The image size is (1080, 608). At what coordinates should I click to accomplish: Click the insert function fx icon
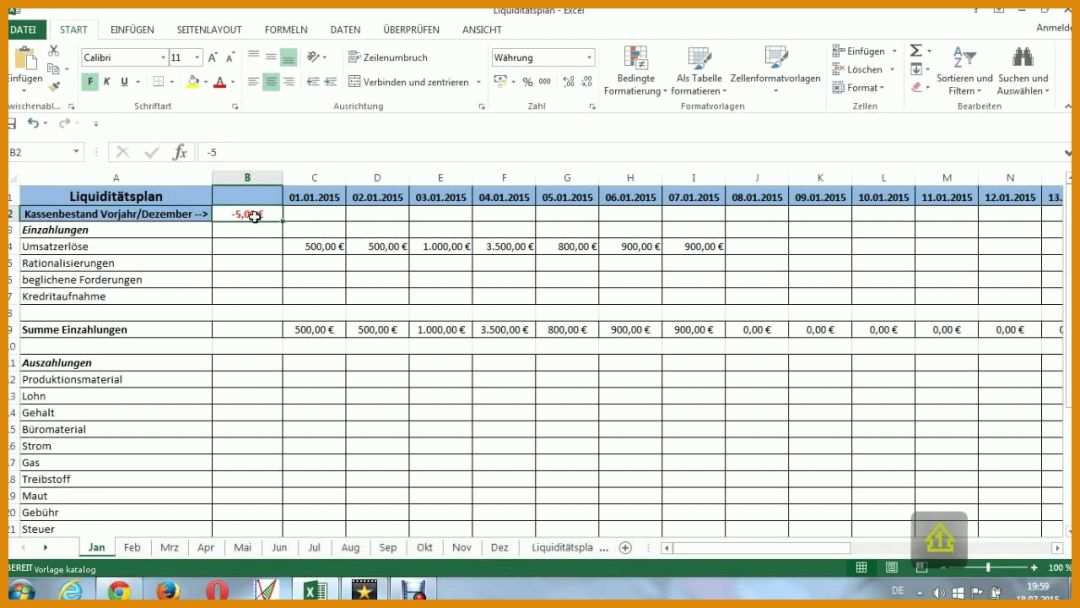(180, 152)
